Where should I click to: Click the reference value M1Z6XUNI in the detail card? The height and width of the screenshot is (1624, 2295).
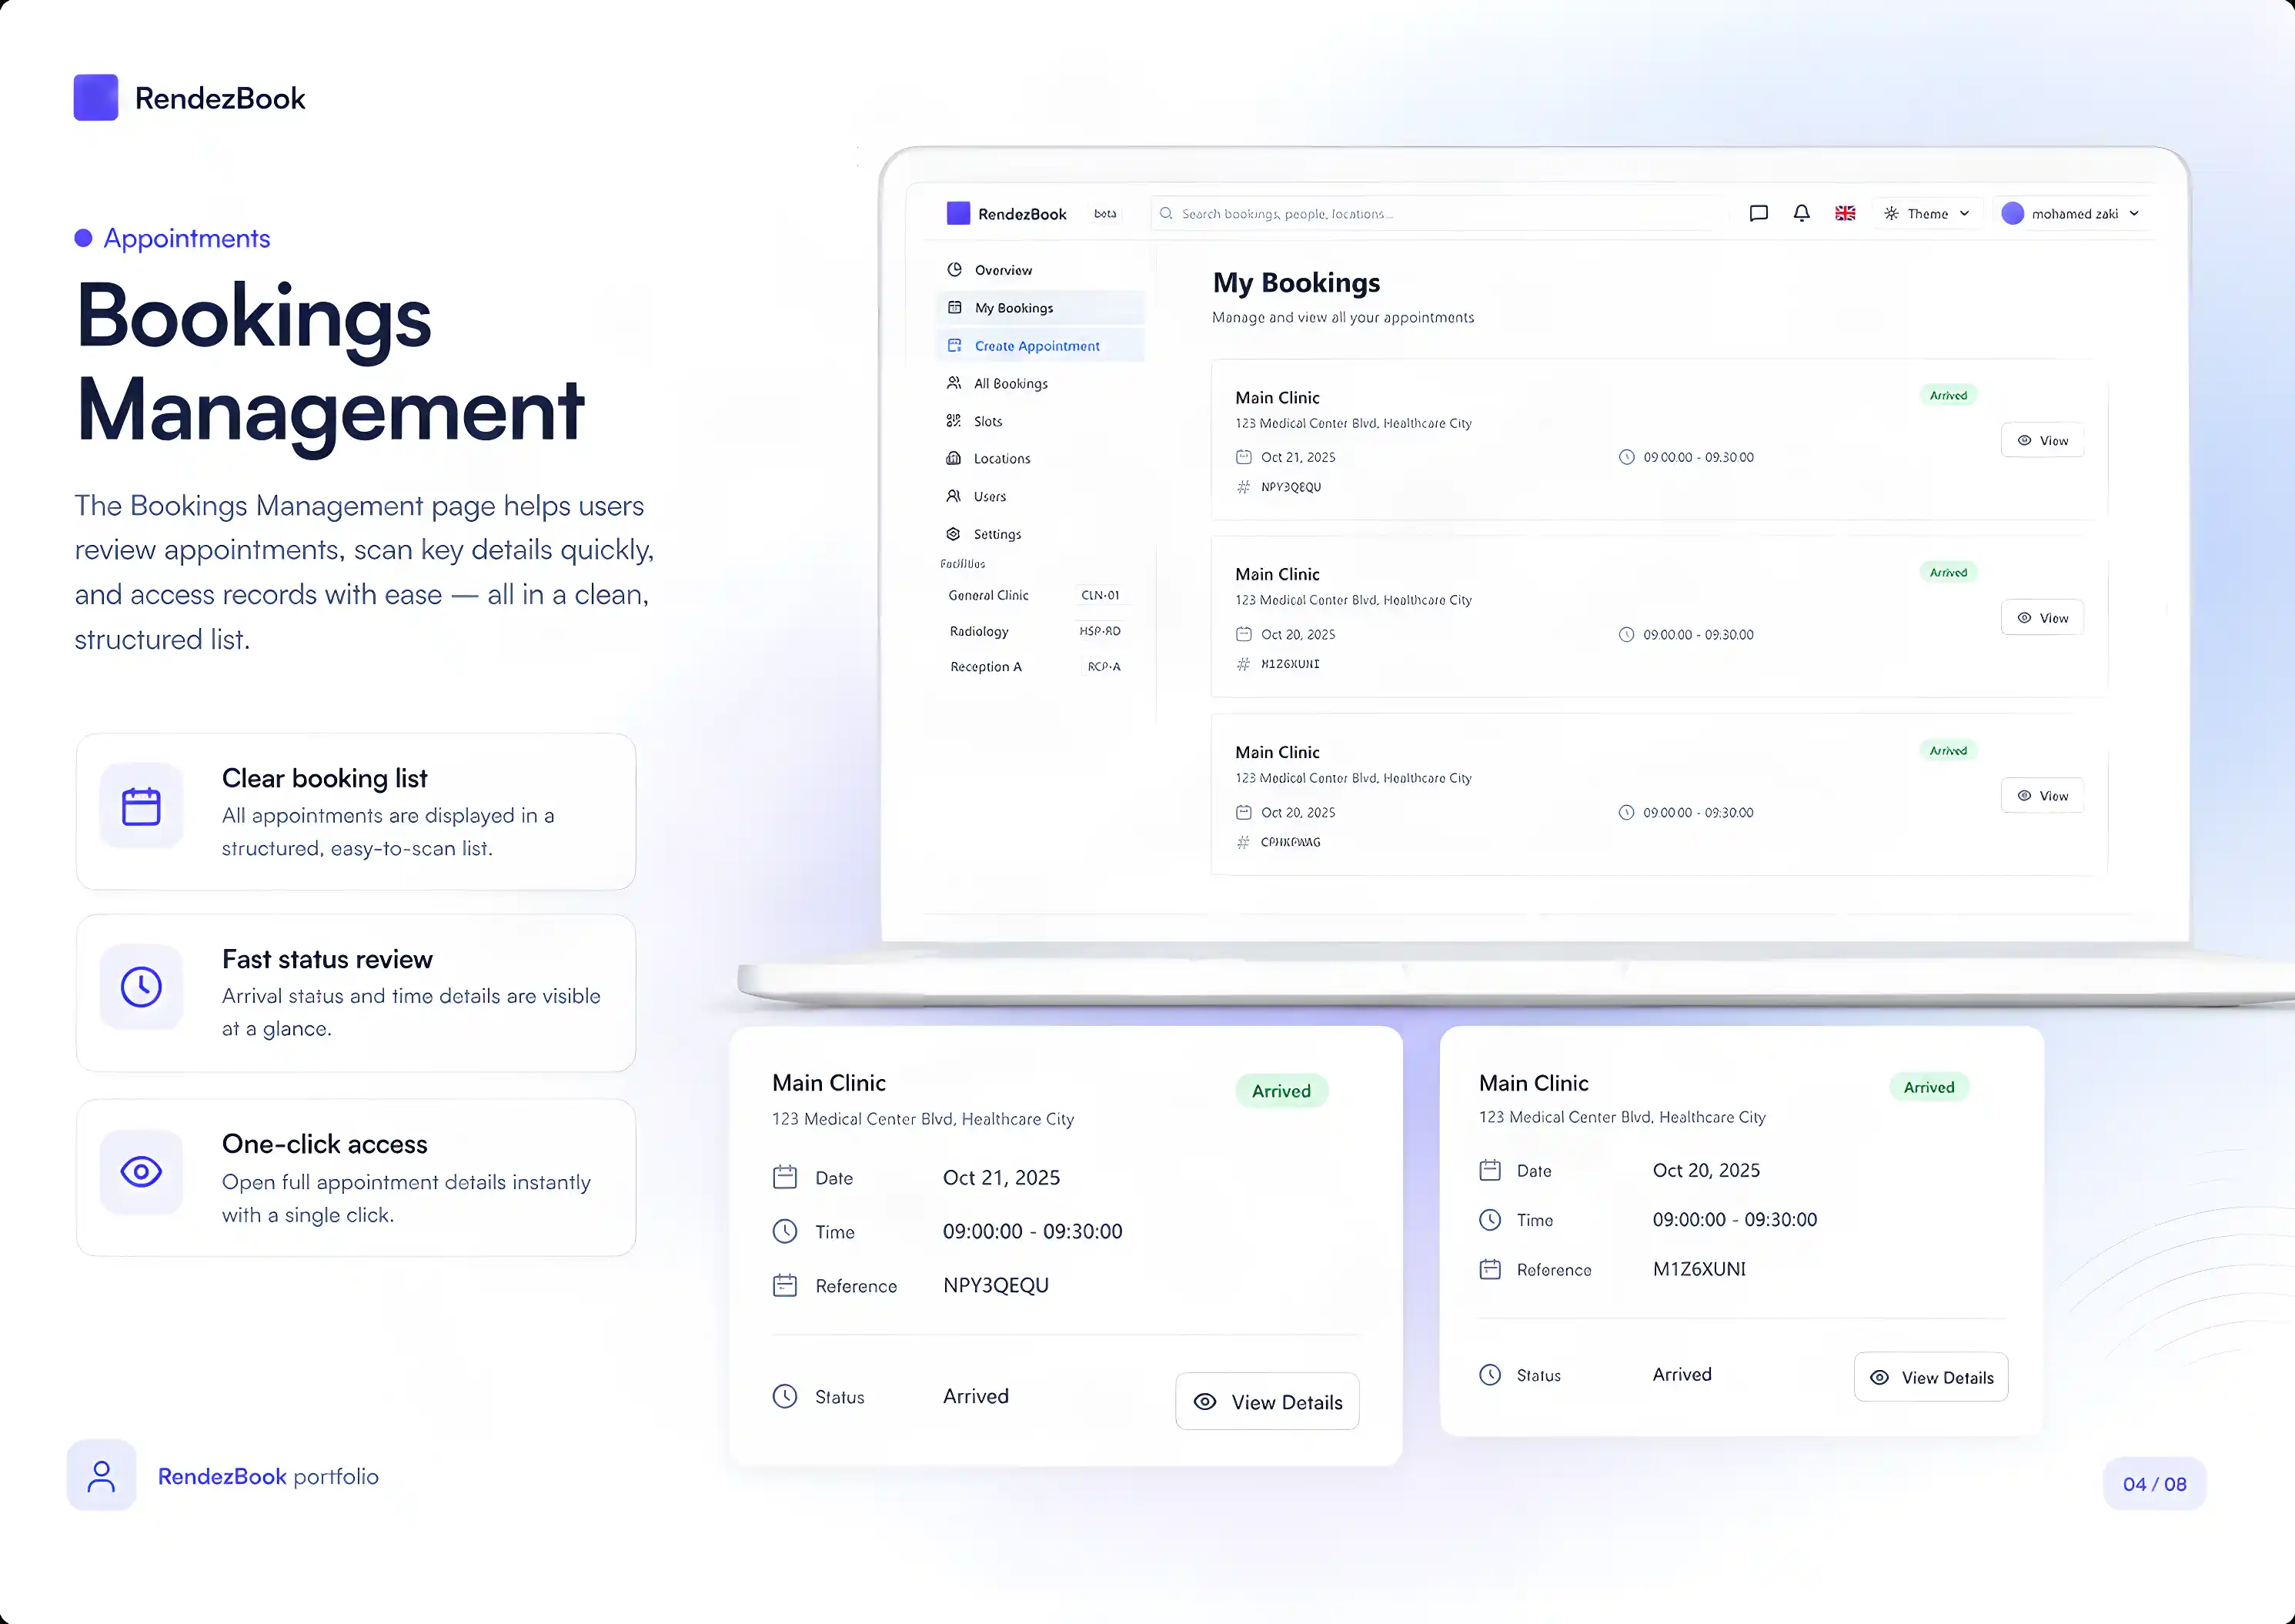[1699, 1269]
